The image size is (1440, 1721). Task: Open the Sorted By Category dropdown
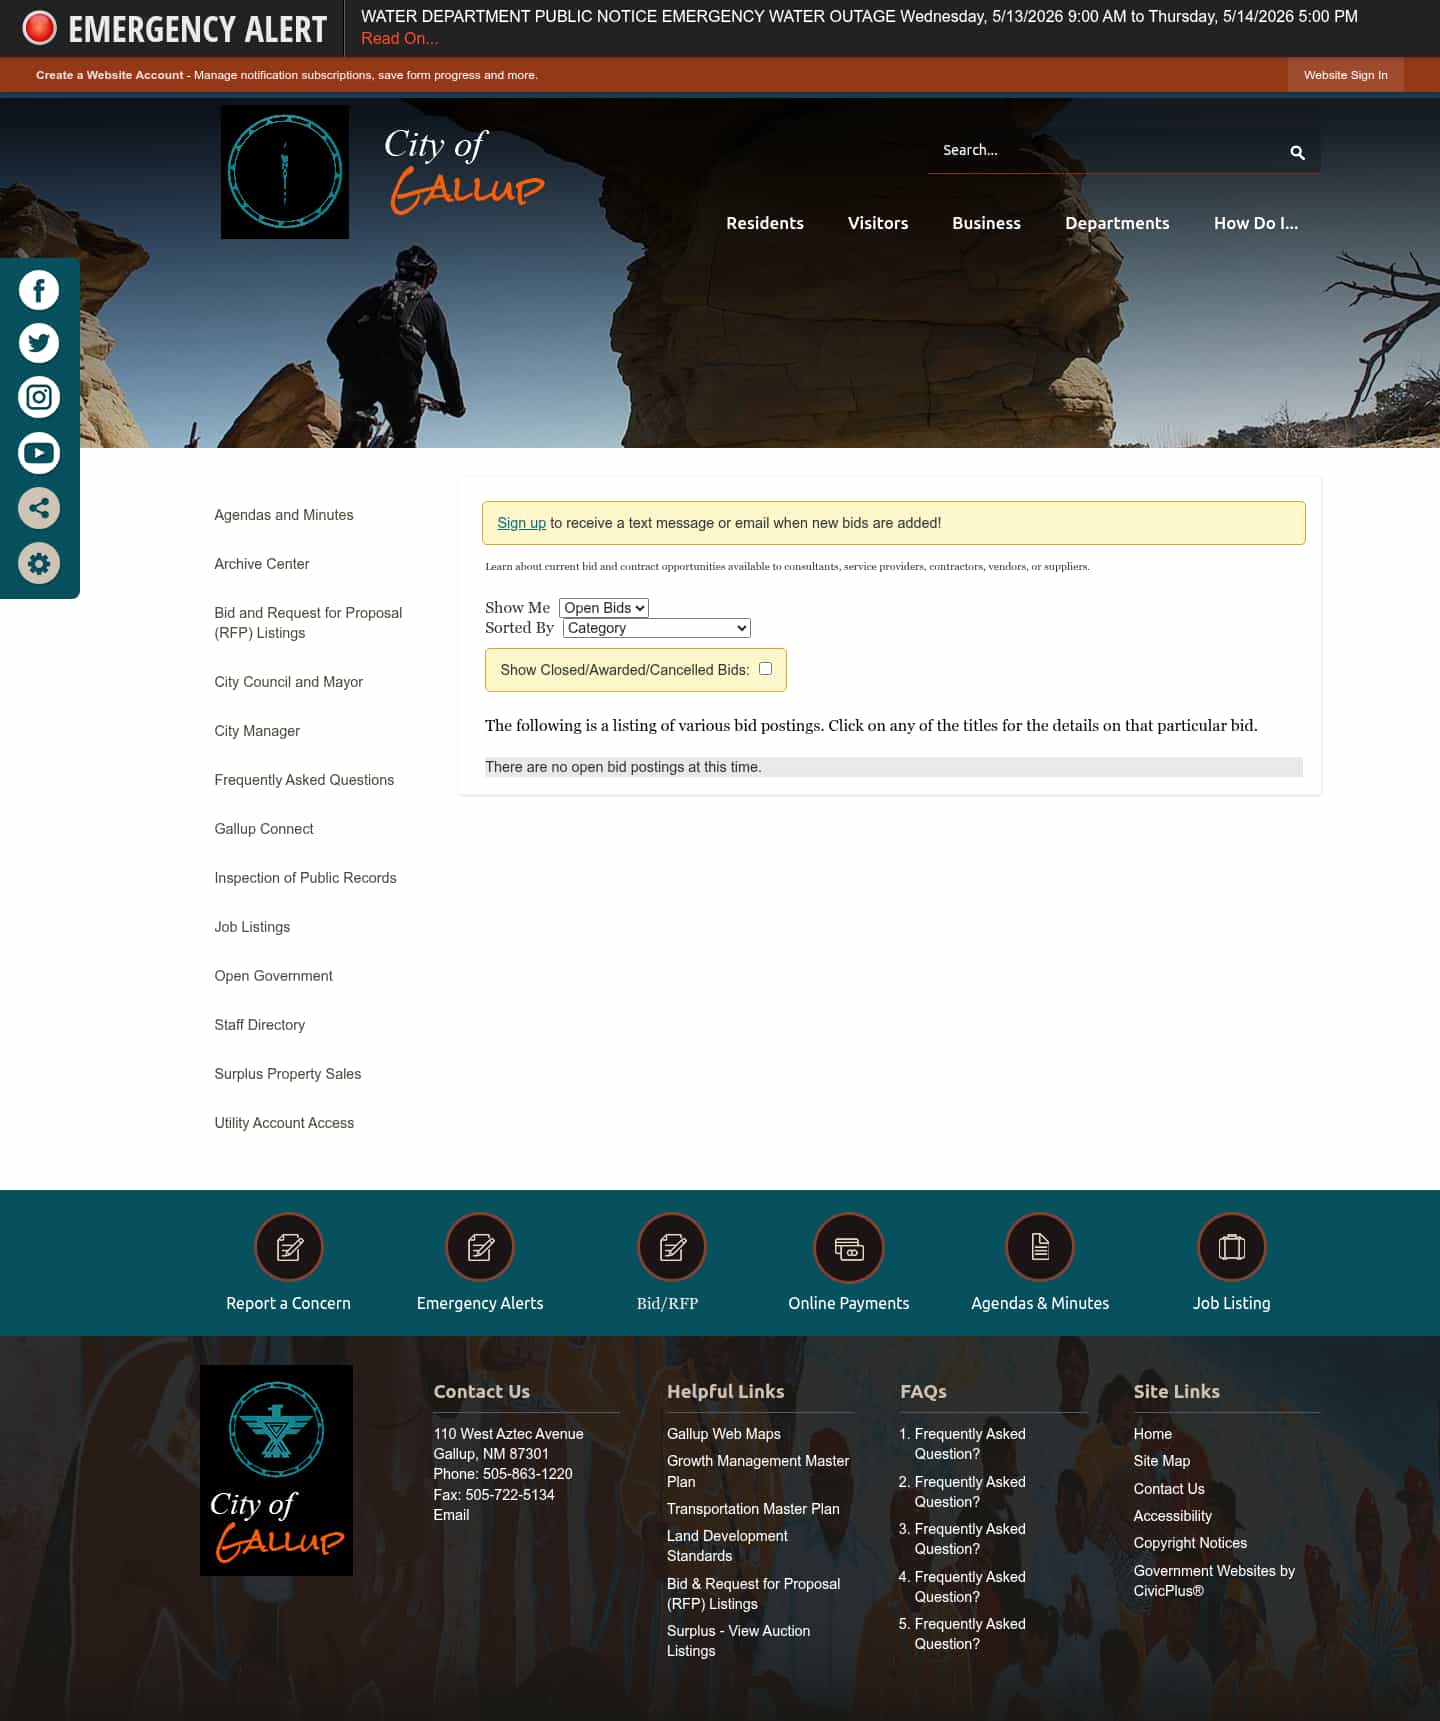pyautogui.click(x=657, y=628)
